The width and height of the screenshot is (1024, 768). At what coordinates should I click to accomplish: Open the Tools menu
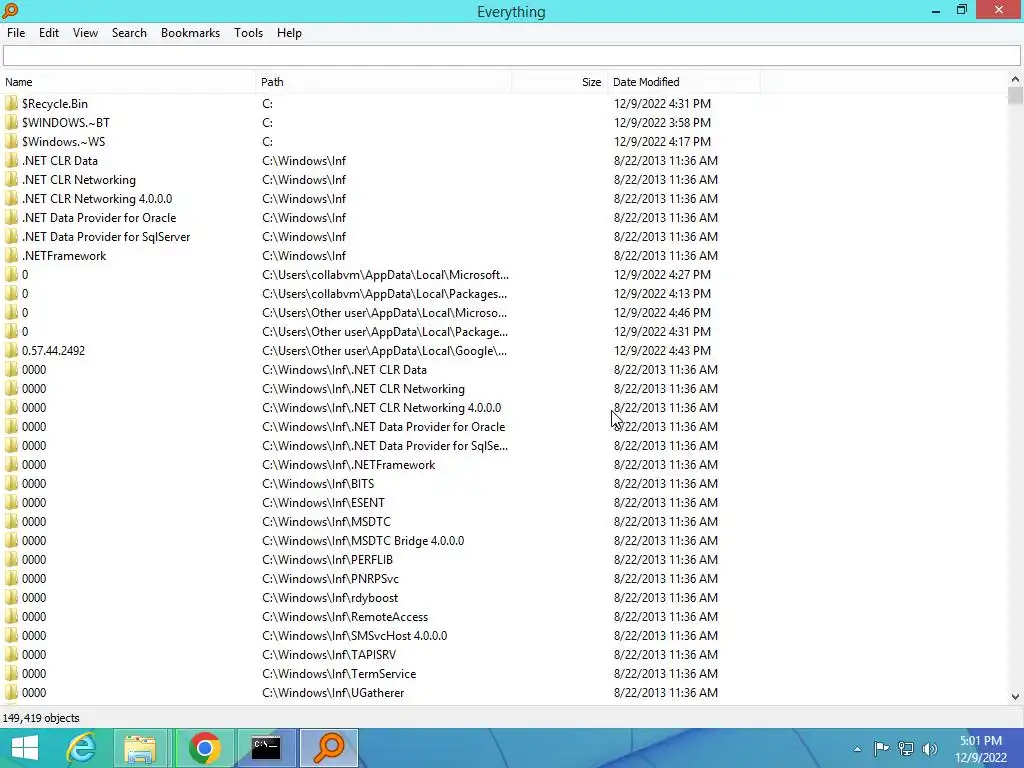tap(248, 33)
